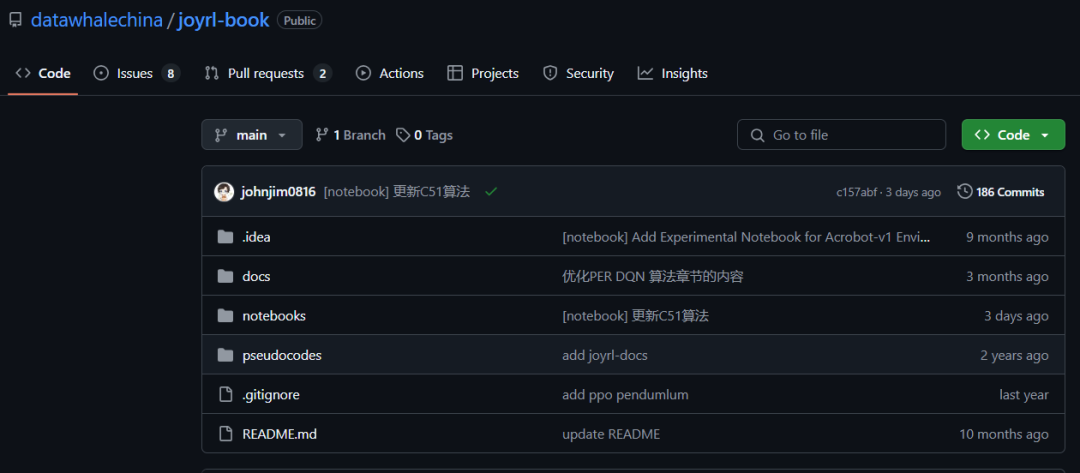1080x473 pixels.
Task: Click the file icon for README.md
Action: point(225,434)
